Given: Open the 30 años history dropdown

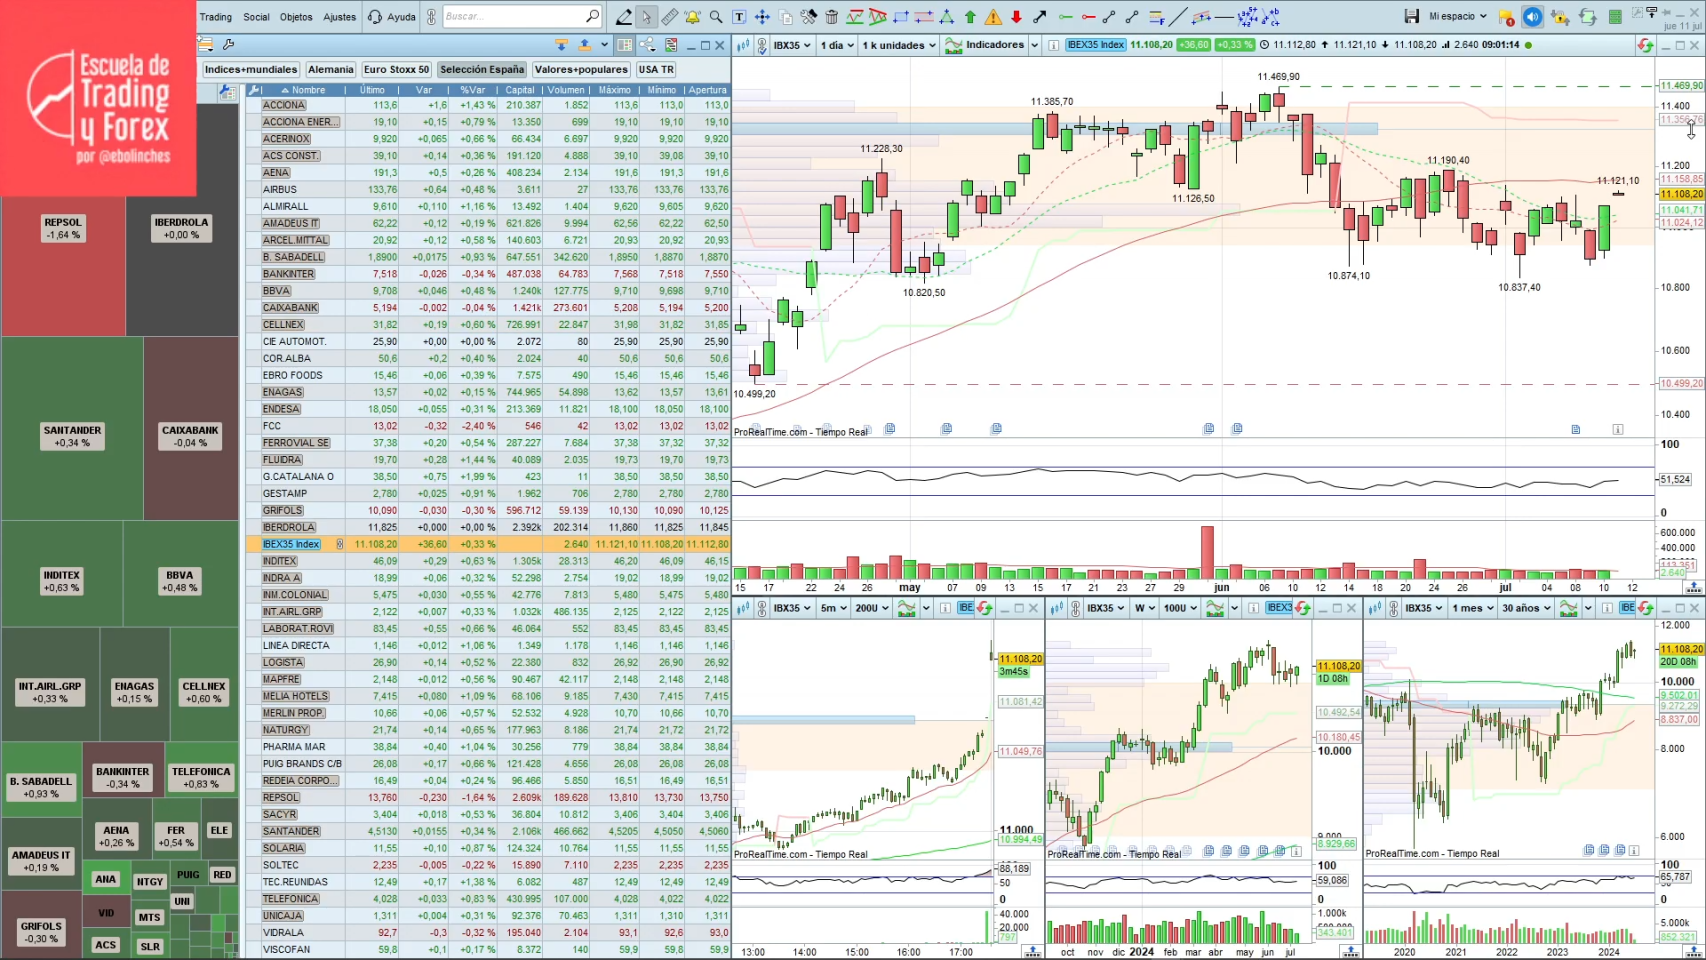Looking at the screenshot, I should [1526, 608].
